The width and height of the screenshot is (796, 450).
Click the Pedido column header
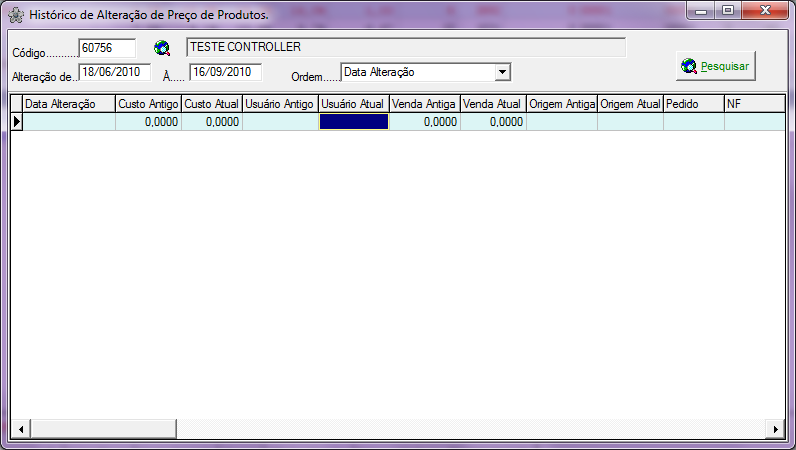(694, 104)
